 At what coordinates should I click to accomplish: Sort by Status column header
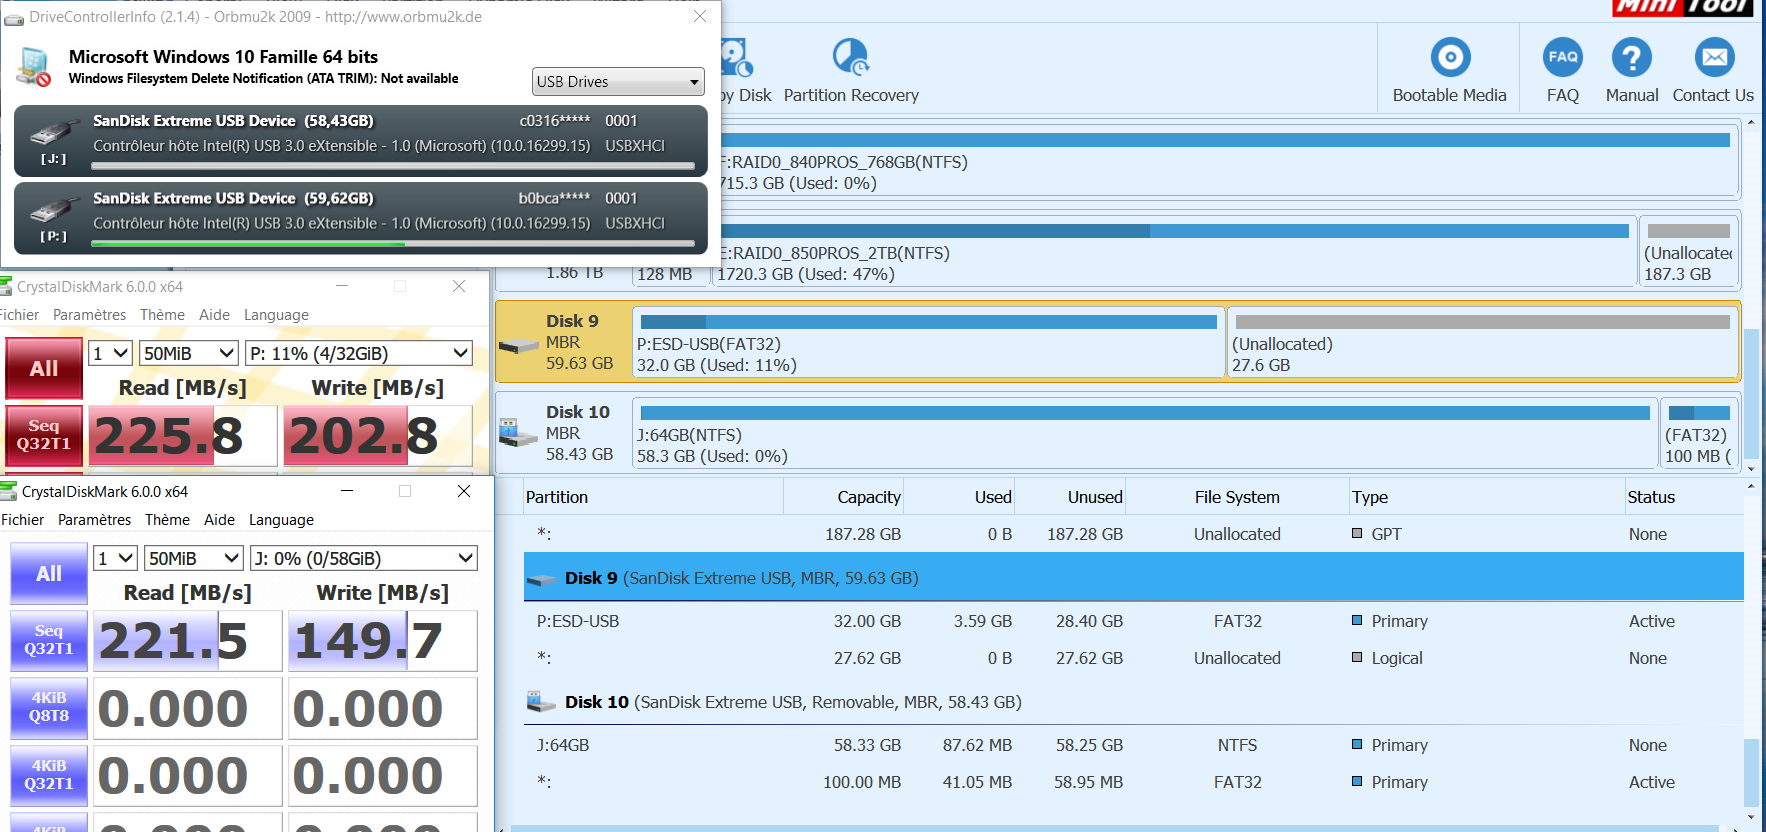[x=1684, y=497]
